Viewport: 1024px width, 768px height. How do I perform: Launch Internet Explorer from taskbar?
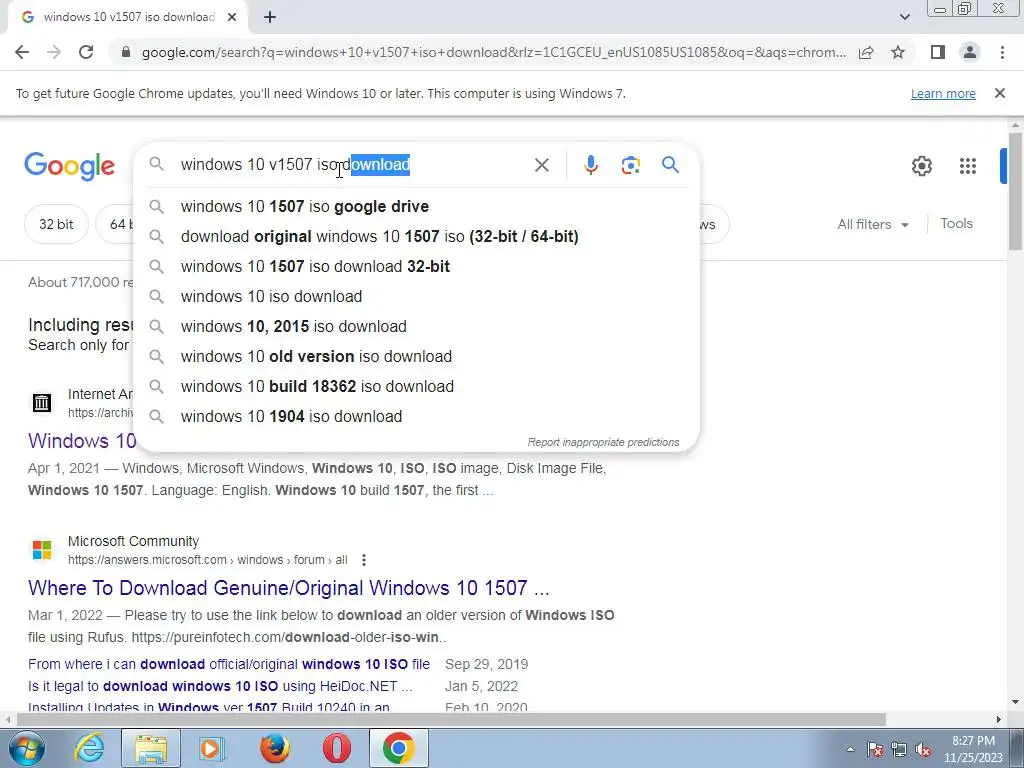(89, 748)
